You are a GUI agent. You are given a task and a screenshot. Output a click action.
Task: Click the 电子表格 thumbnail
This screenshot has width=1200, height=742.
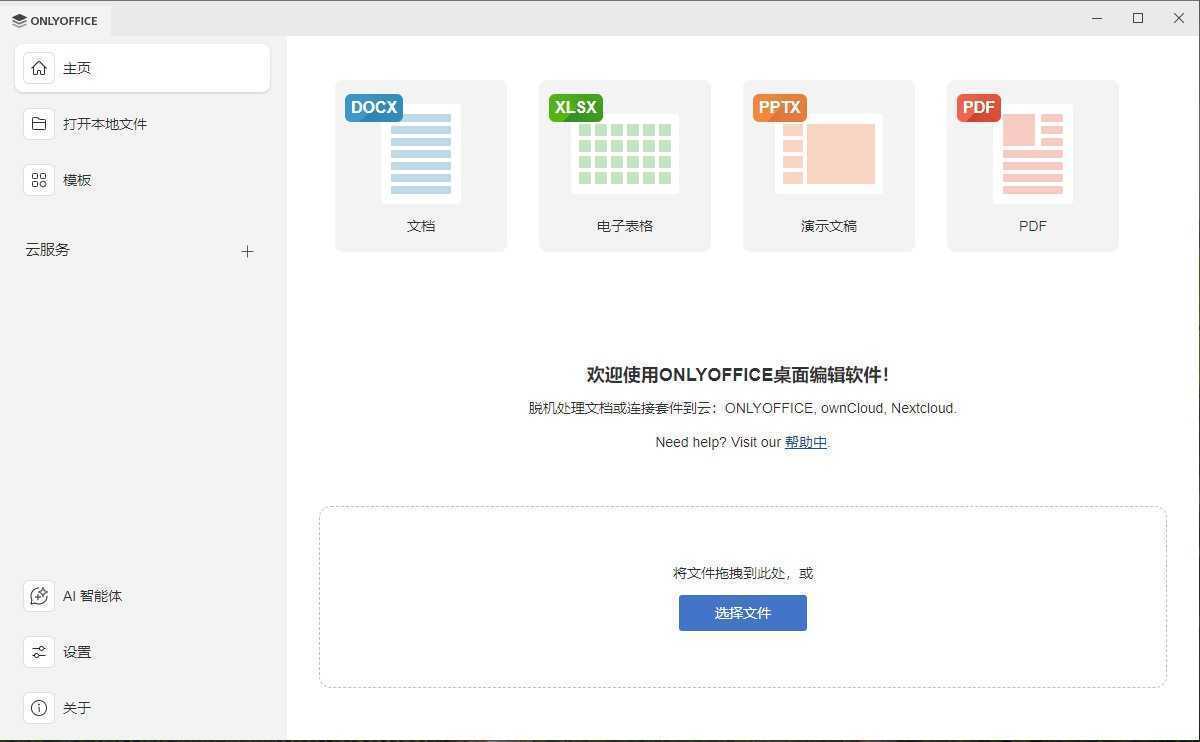point(624,152)
